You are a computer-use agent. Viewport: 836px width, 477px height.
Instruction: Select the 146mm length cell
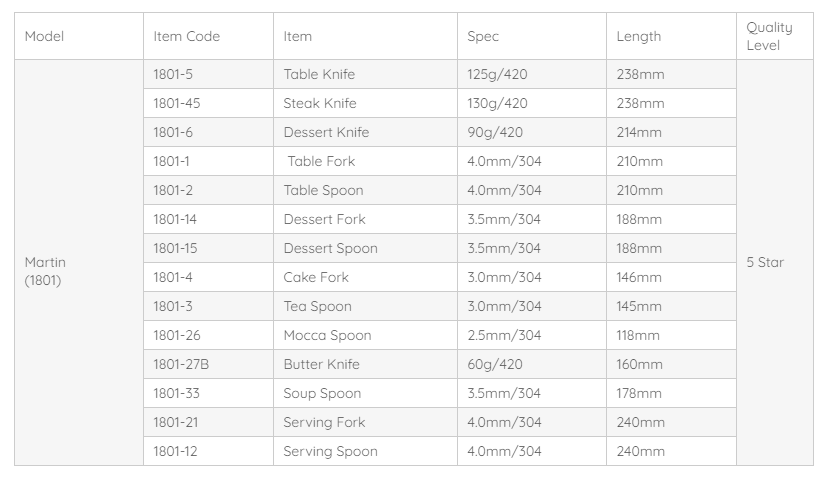[x=639, y=277]
